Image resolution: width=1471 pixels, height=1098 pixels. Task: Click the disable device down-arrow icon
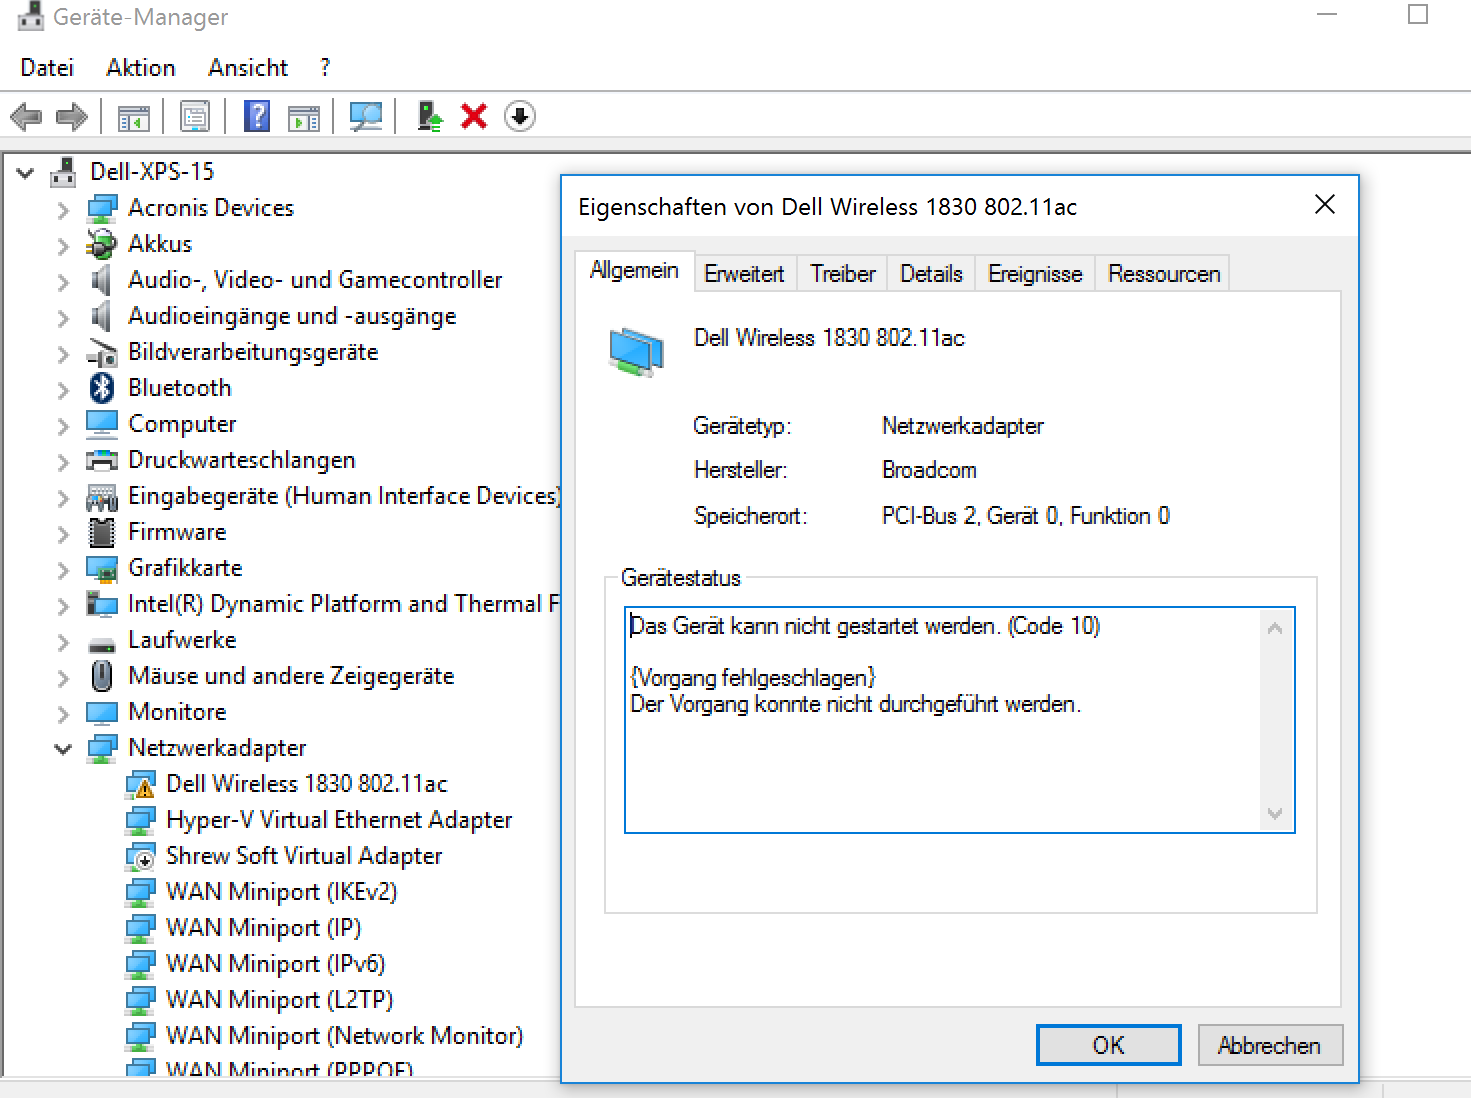(x=520, y=117)
